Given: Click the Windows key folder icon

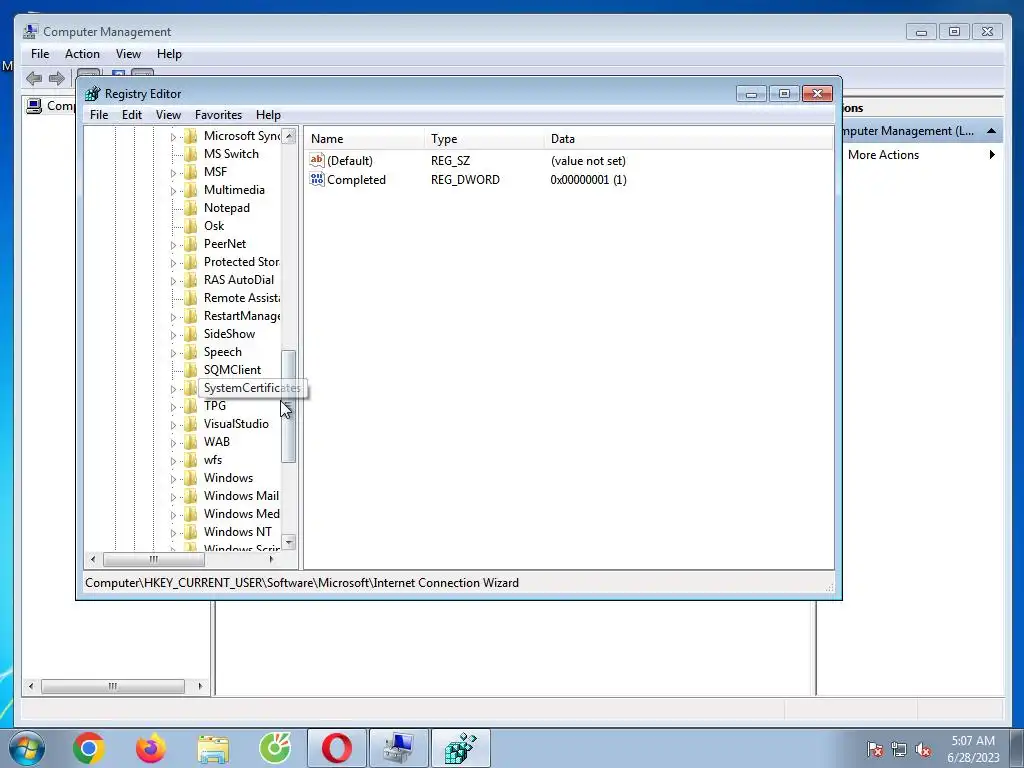Looking at the screenshot, I should pos(191,478).
